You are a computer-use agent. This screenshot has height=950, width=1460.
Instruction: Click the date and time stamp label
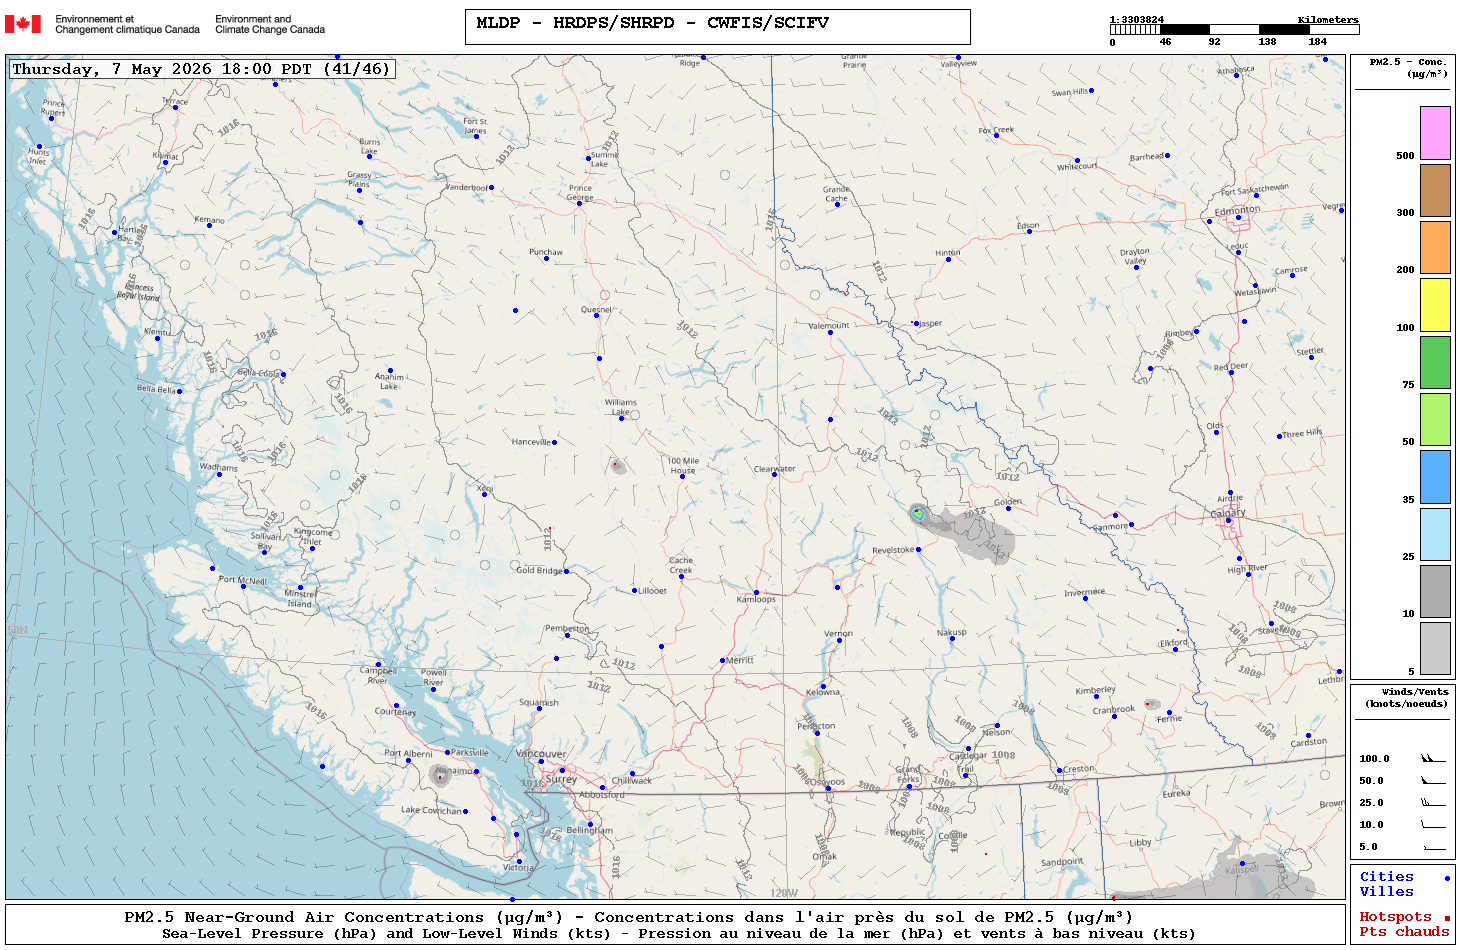coord(200,69)
